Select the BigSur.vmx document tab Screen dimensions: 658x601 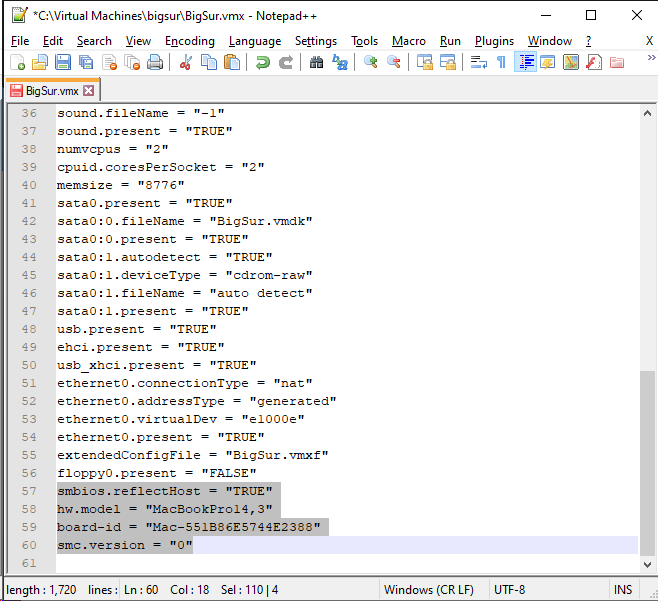52,91
